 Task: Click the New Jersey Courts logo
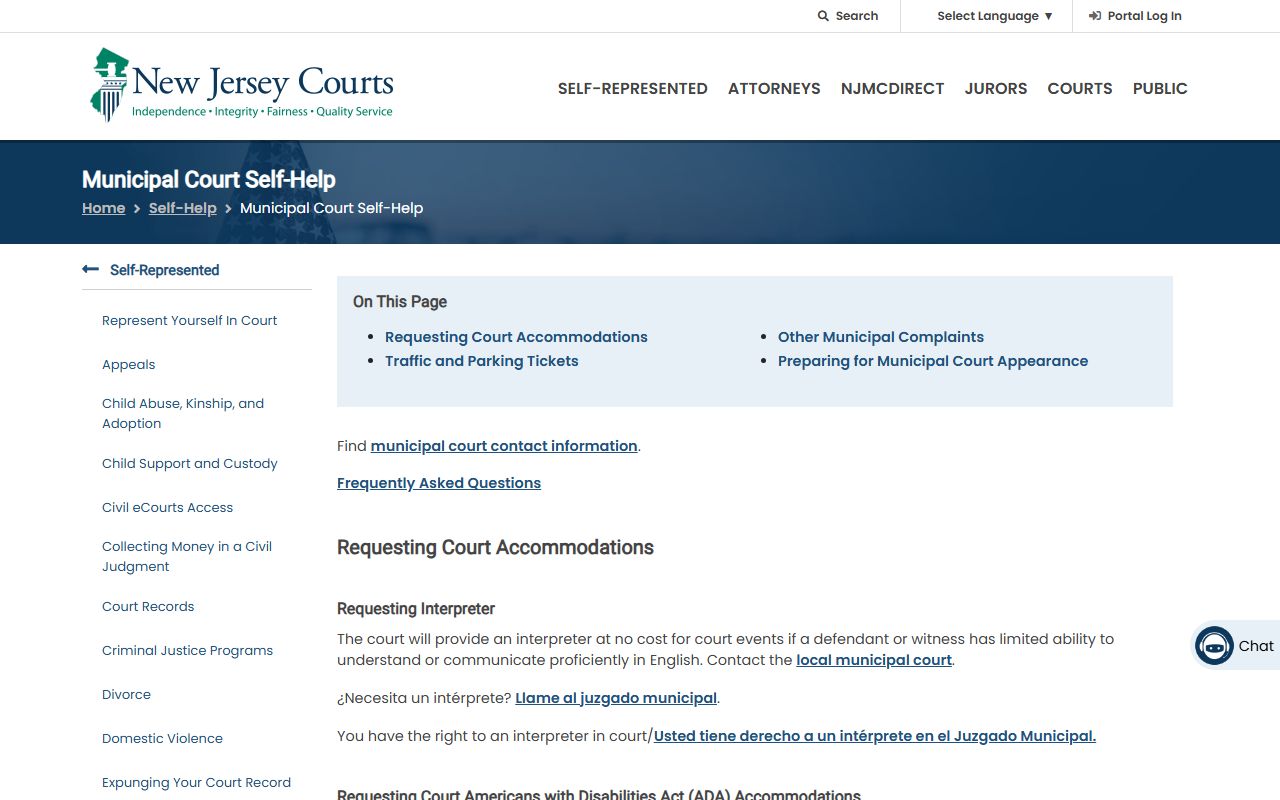[242, 86]
